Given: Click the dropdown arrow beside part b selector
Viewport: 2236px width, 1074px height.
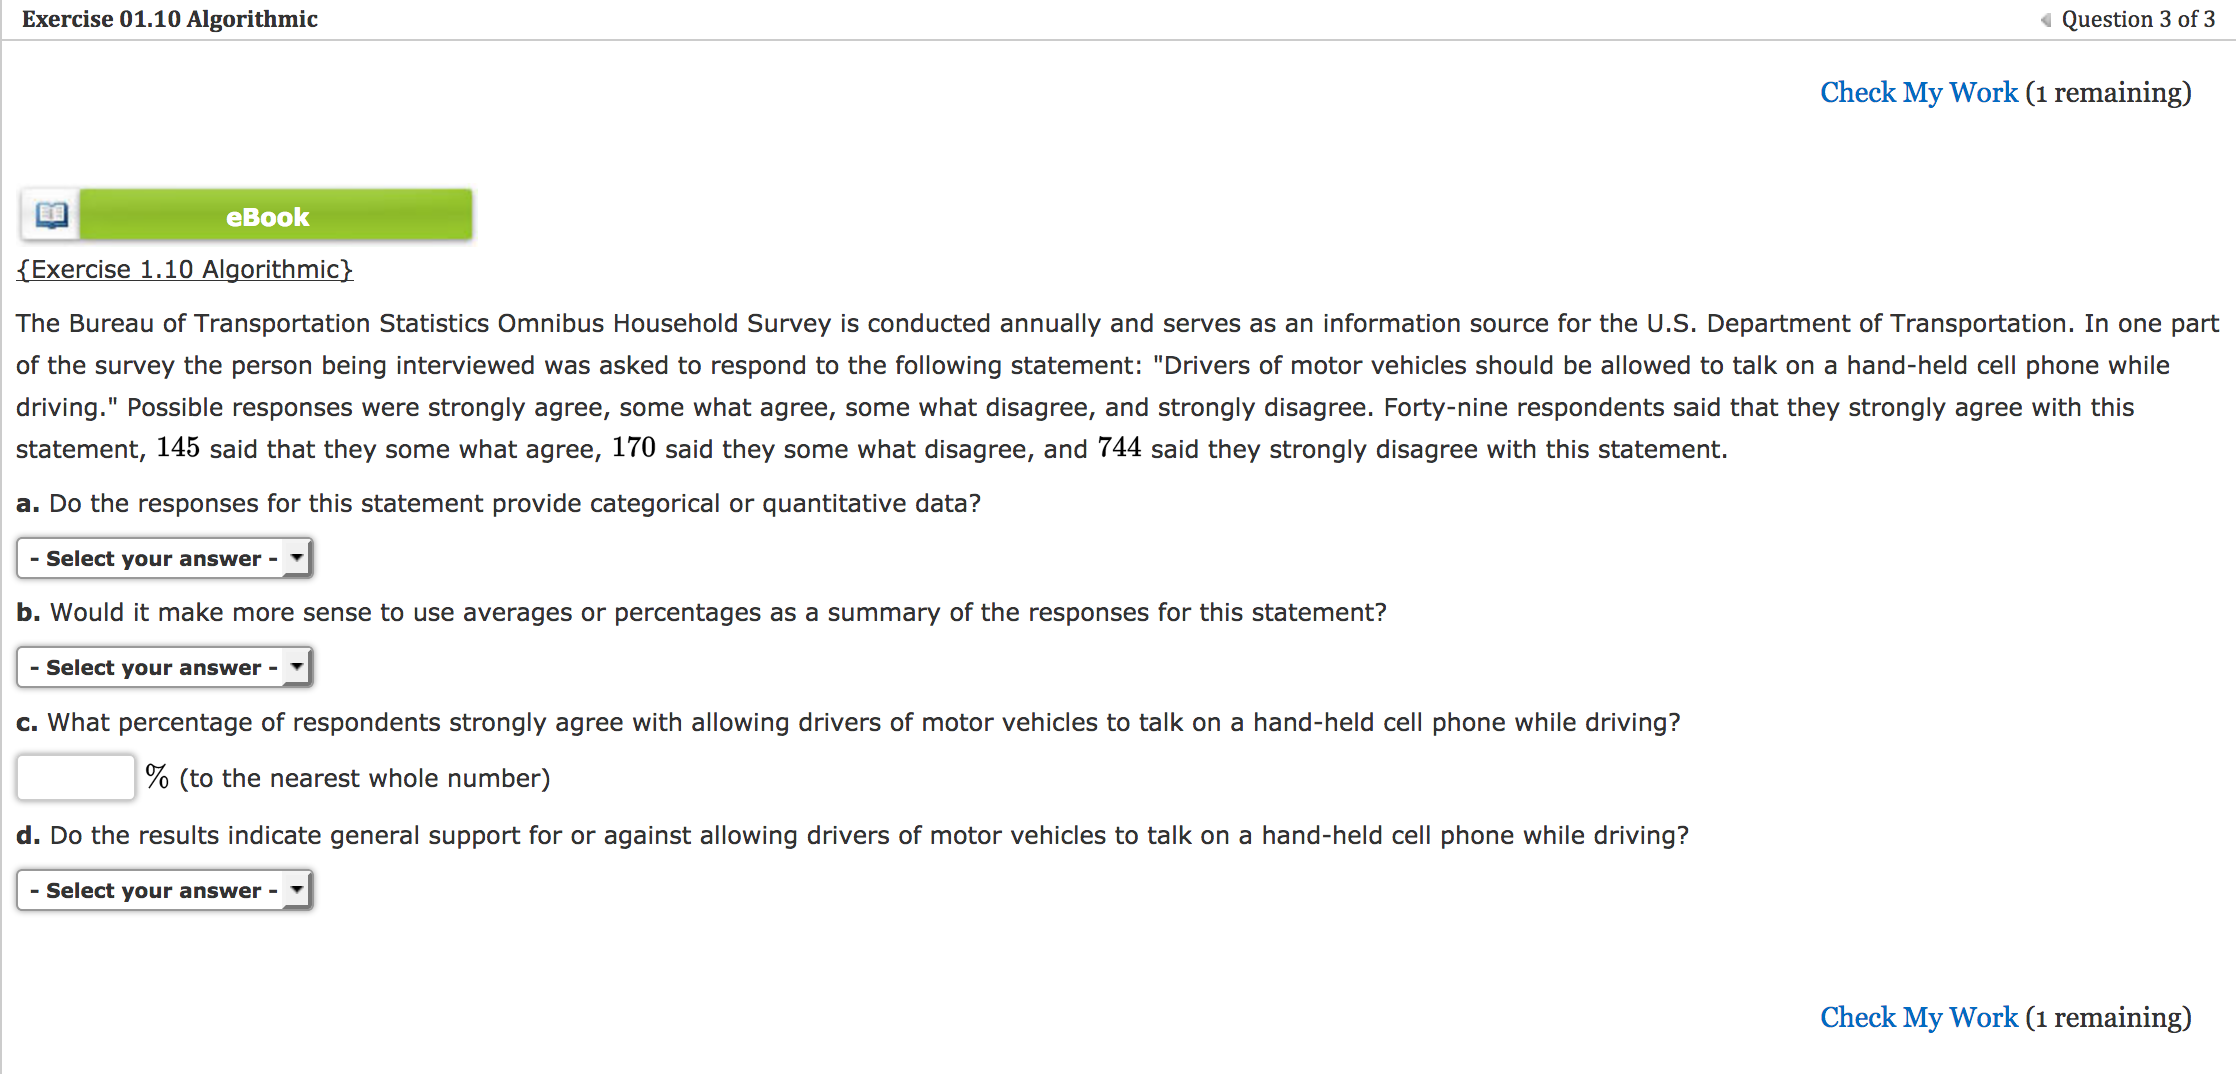Looking at the screenshot, I should point(296,667).
